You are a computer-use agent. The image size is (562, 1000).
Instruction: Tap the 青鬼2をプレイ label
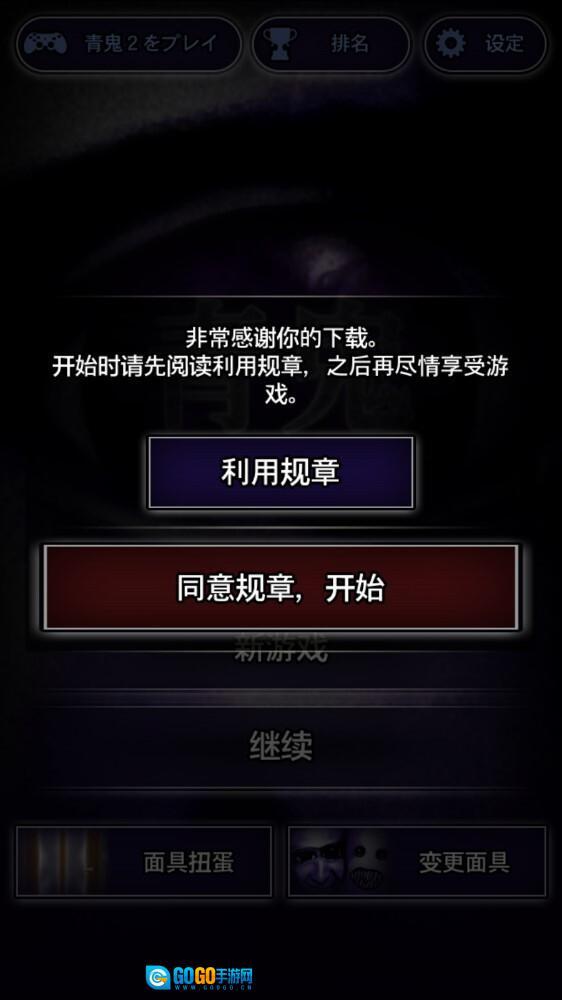(151, 43)
